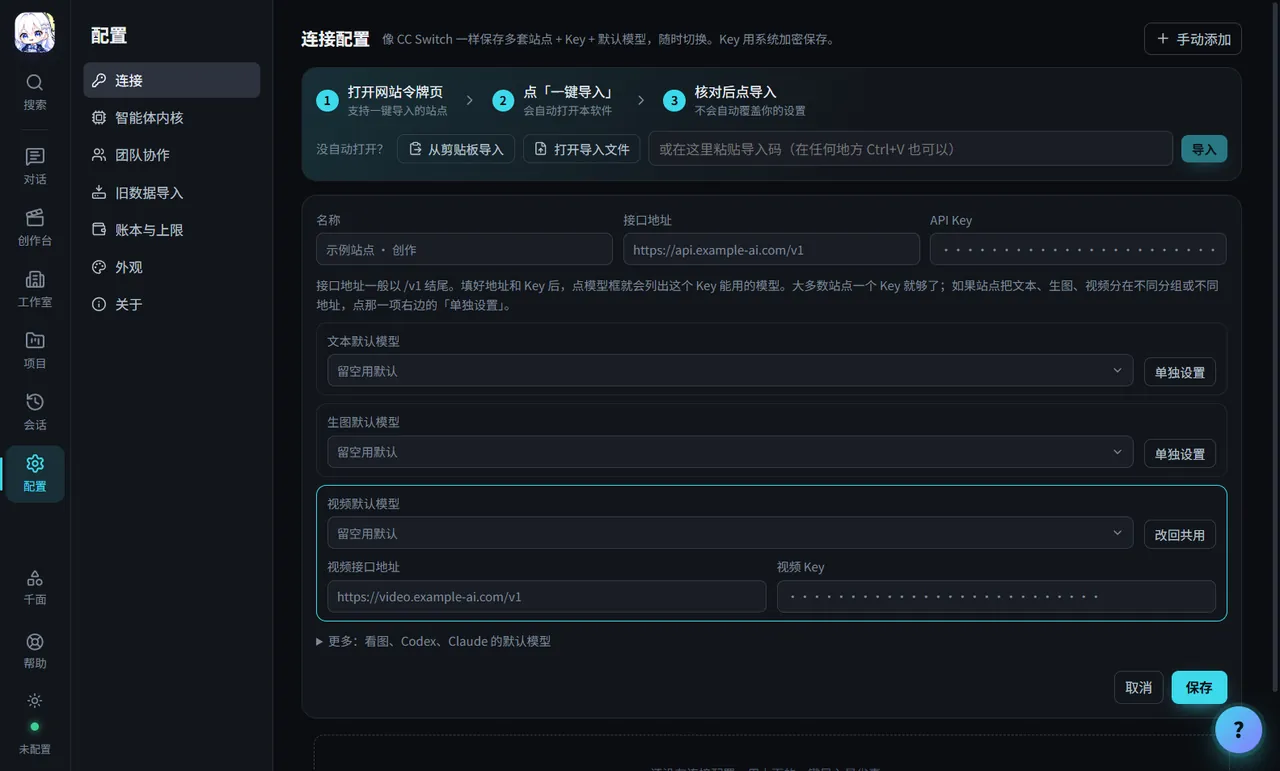The image size is (1280, 771).
Task: Click the 导入 button beside the paste field
Action: click(x=1204, y=149)
